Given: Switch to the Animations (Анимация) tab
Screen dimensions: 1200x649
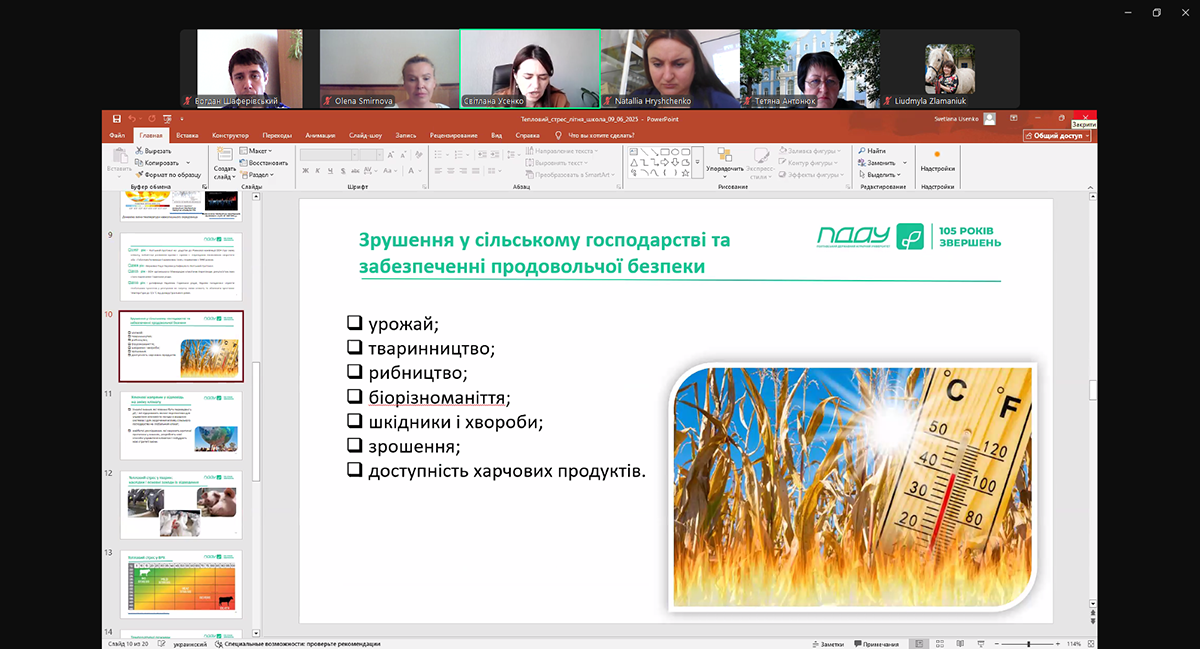Looking at the screenshot, I should coord(321,135).
